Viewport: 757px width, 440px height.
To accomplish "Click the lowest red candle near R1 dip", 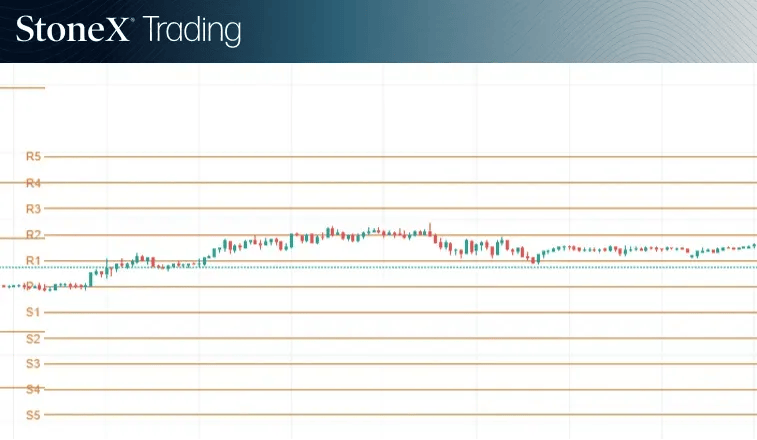I will click(x=533, y=260).
